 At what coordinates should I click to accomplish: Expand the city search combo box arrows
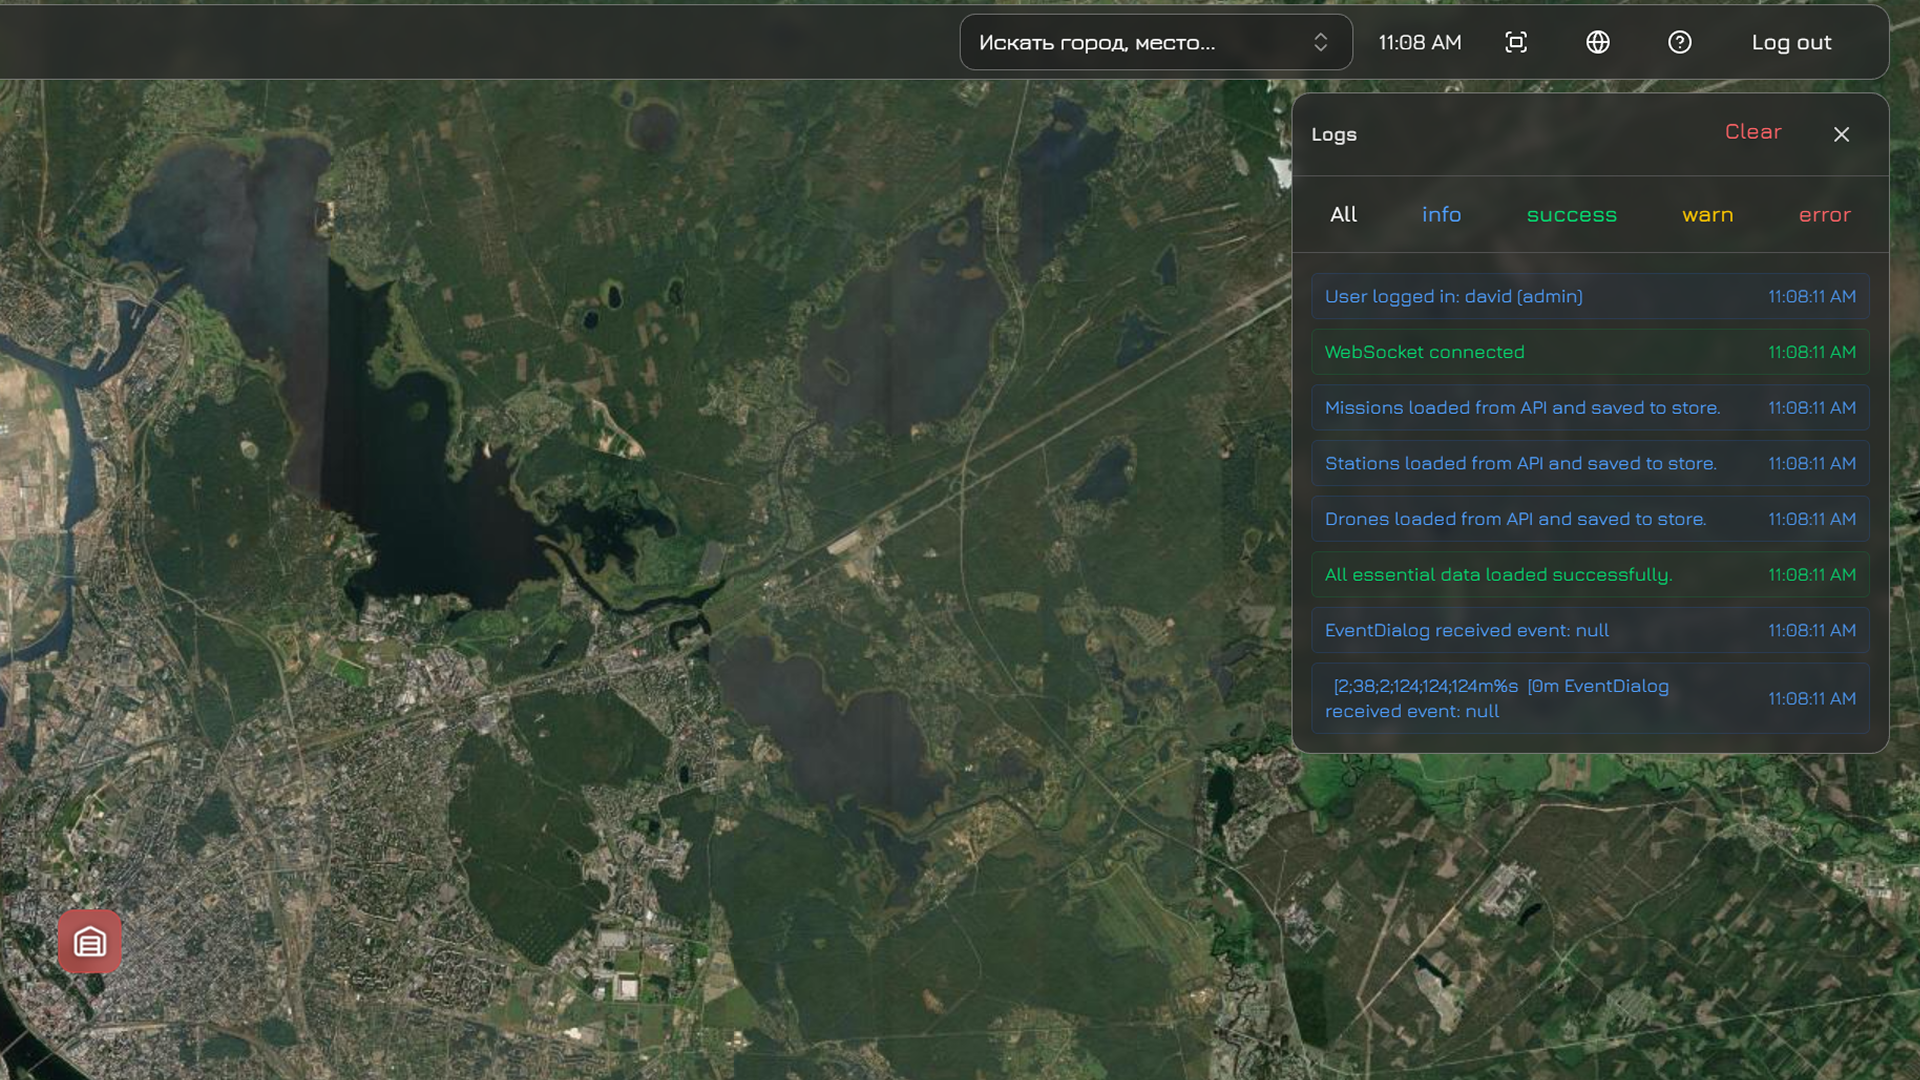1320,42
